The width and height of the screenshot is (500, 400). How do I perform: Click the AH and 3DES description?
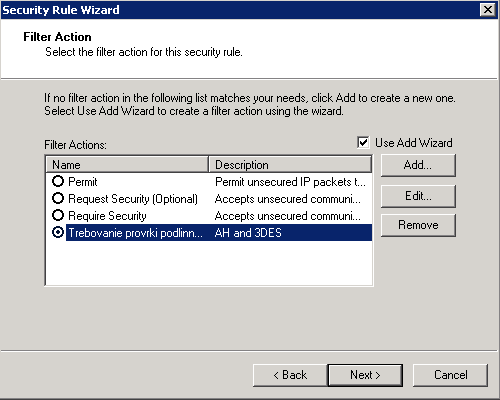click(x=248, y=233)
